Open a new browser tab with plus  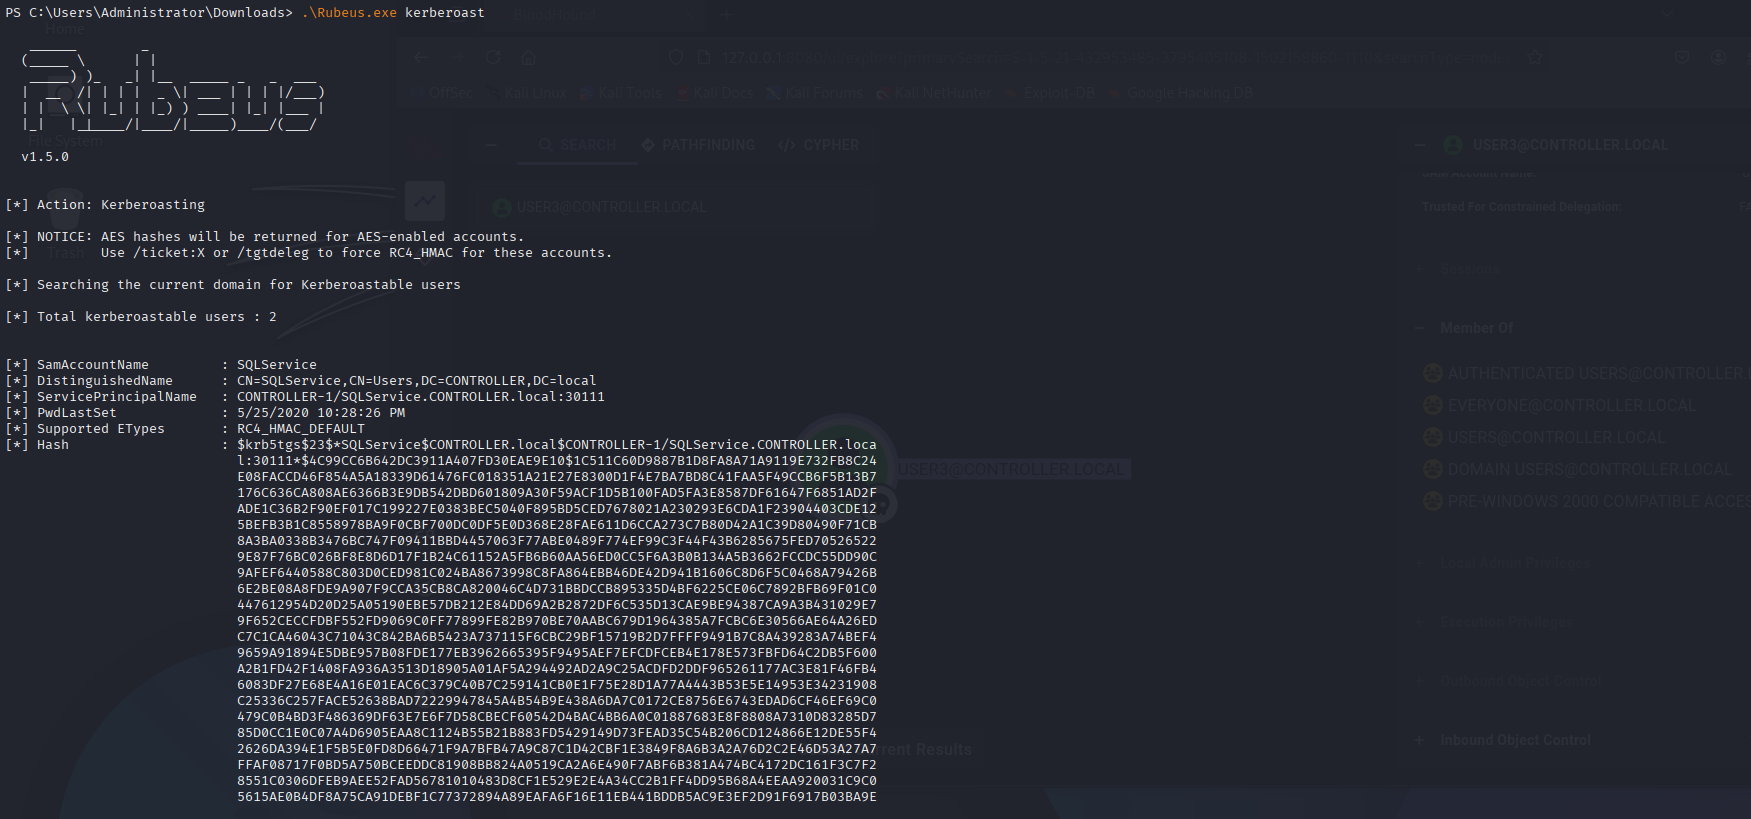[727, 14]
